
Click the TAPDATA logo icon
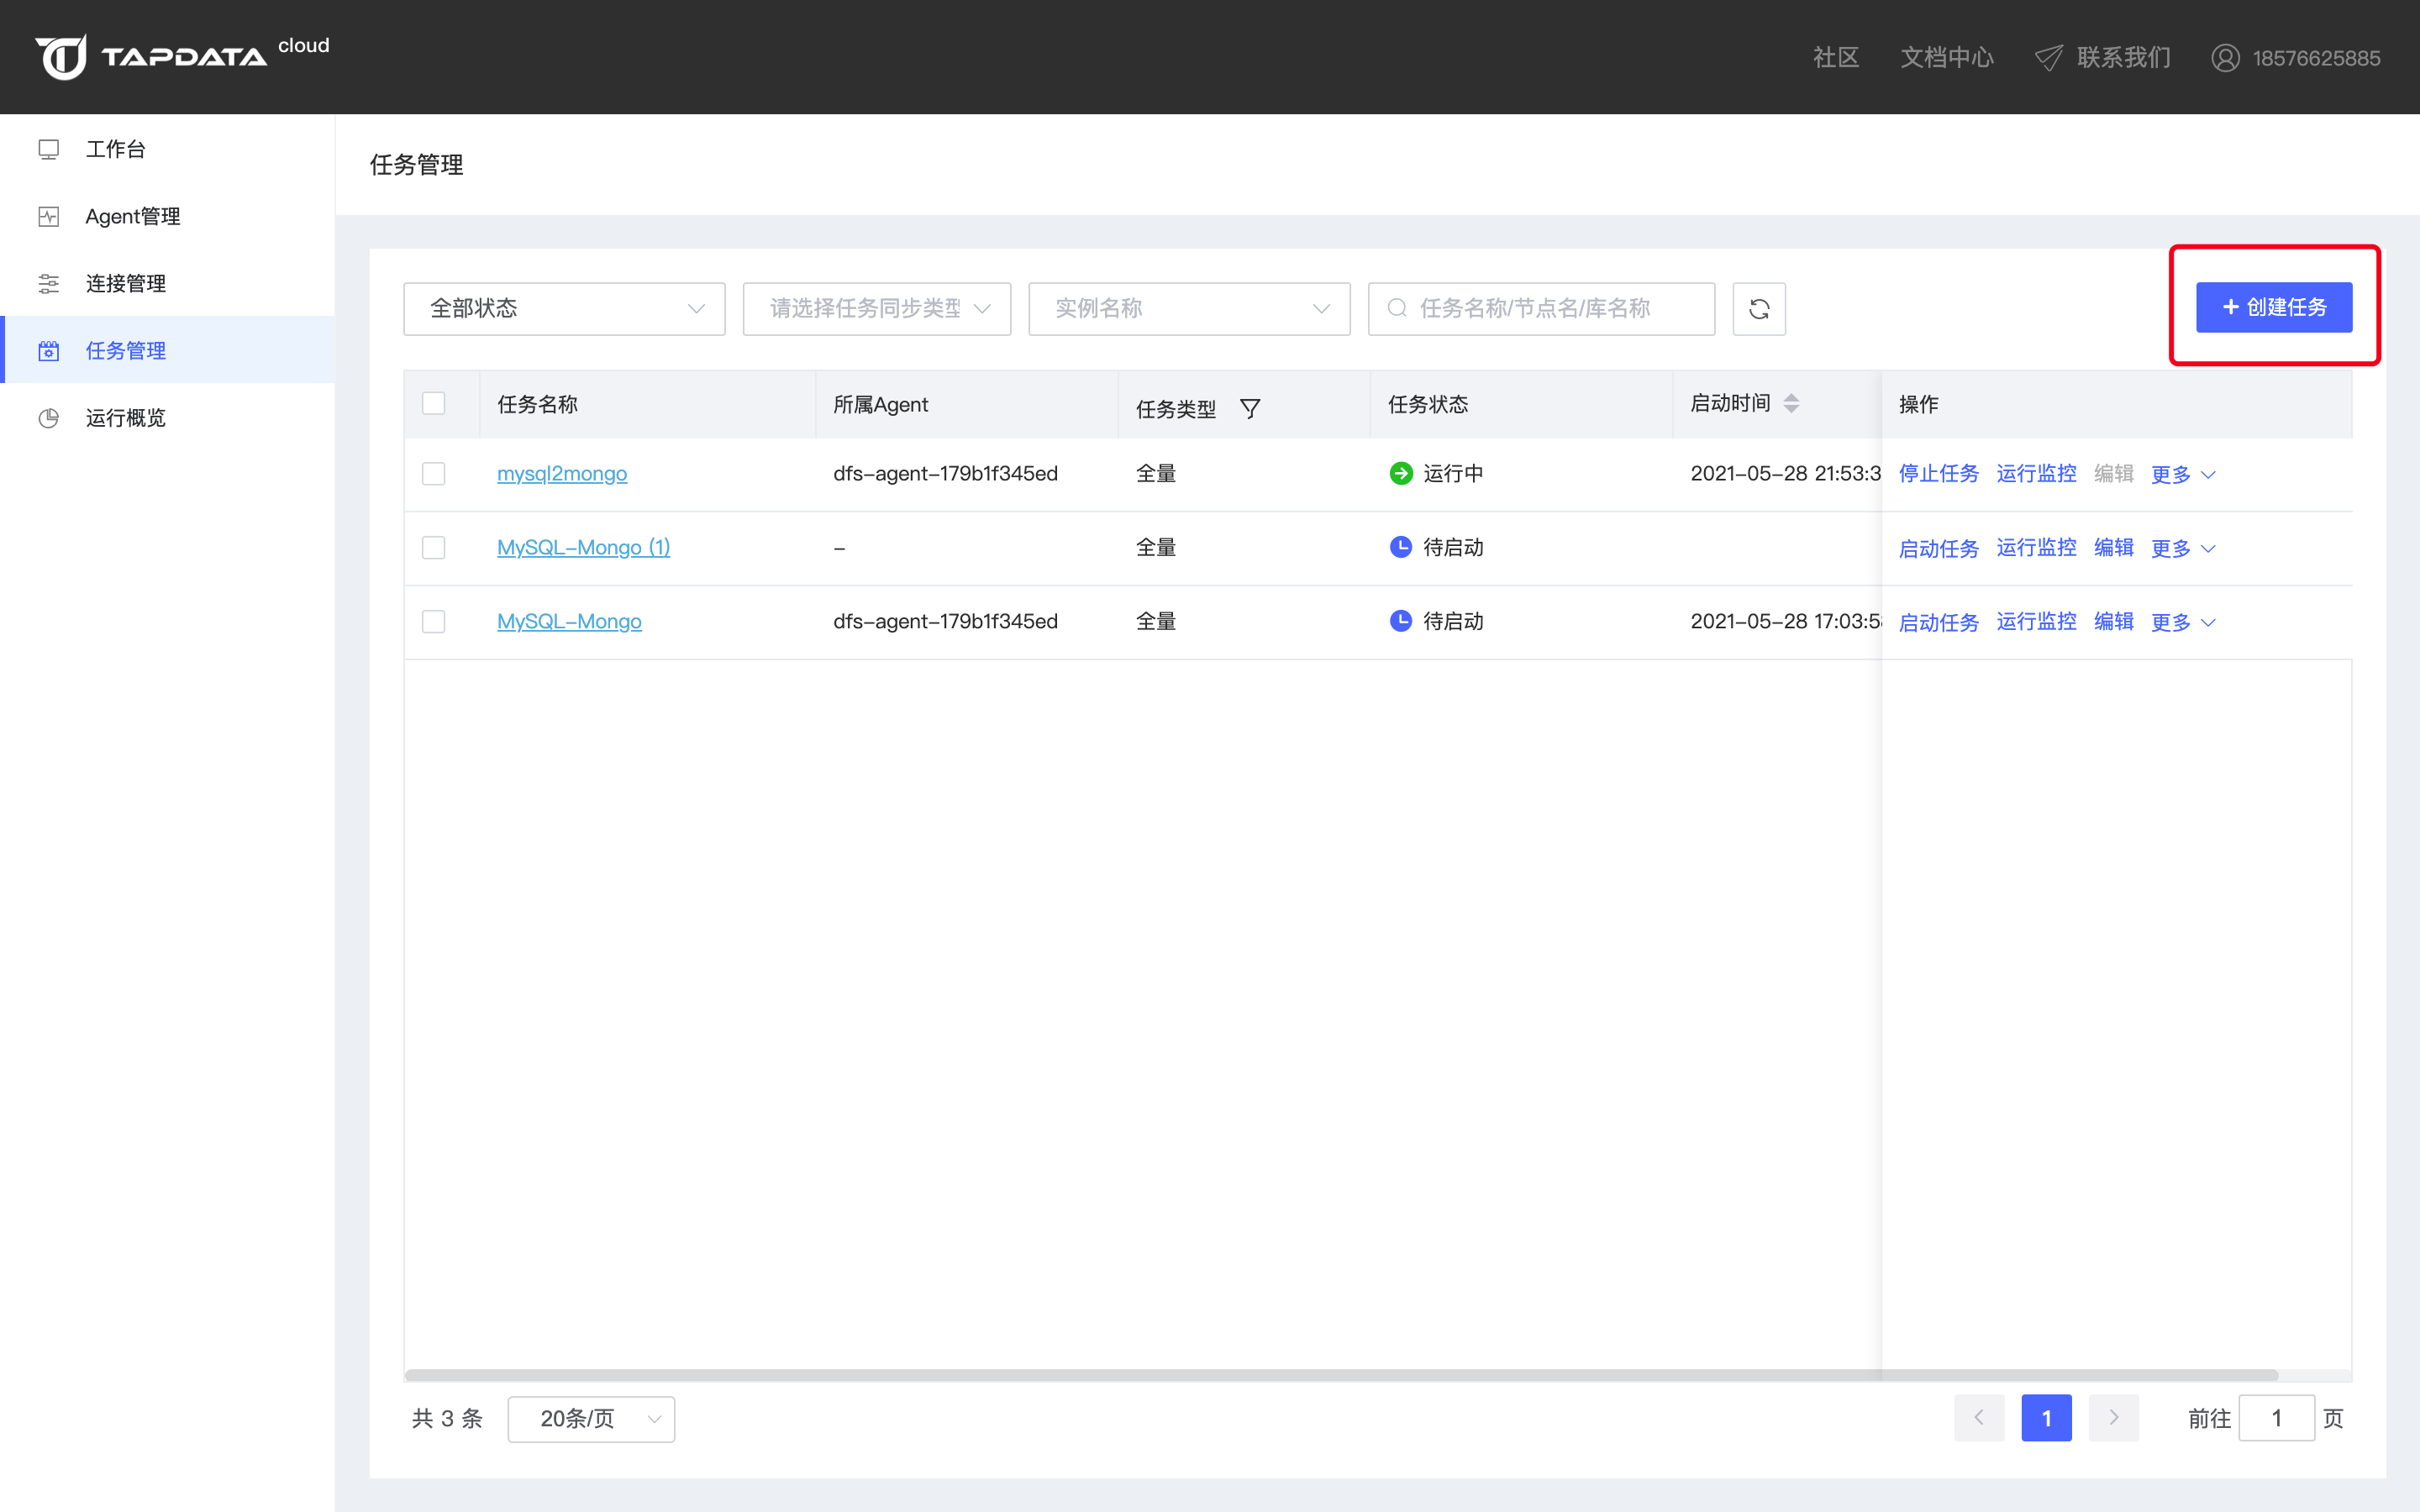[x=62, y=57]
